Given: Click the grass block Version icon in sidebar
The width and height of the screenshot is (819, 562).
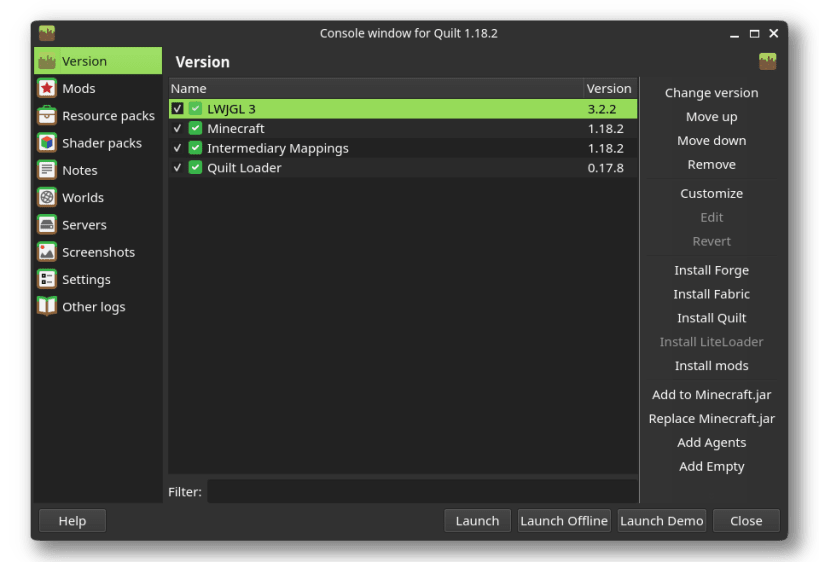Looking at the screenshot, I should click(x=47, y=61).
